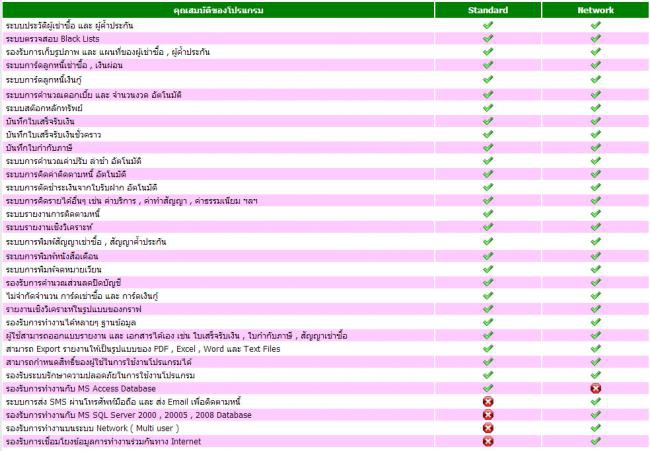
Task: Click Network checkmark for Export PDF Excel Word row
Action: click(x=596, y=349)
